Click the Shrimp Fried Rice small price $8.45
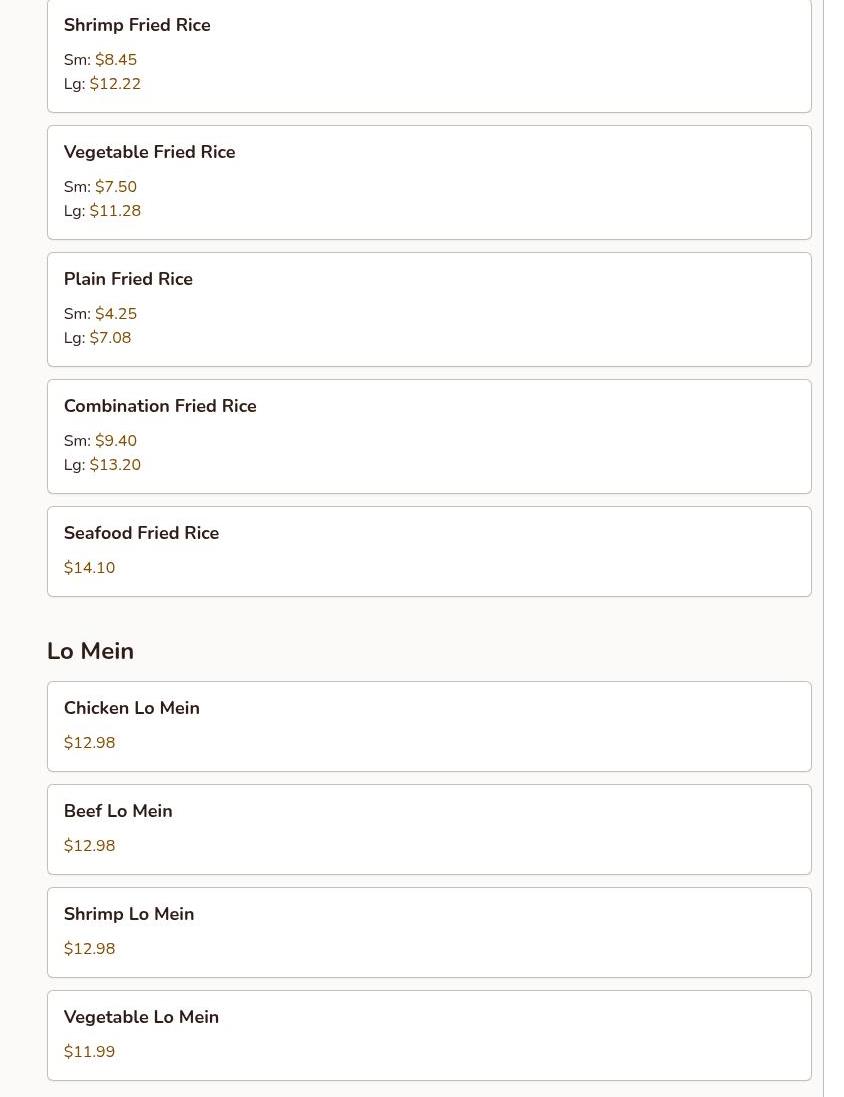Image resolution: width=844 pixels, height=1097 pixels. (x=116, y=59)
